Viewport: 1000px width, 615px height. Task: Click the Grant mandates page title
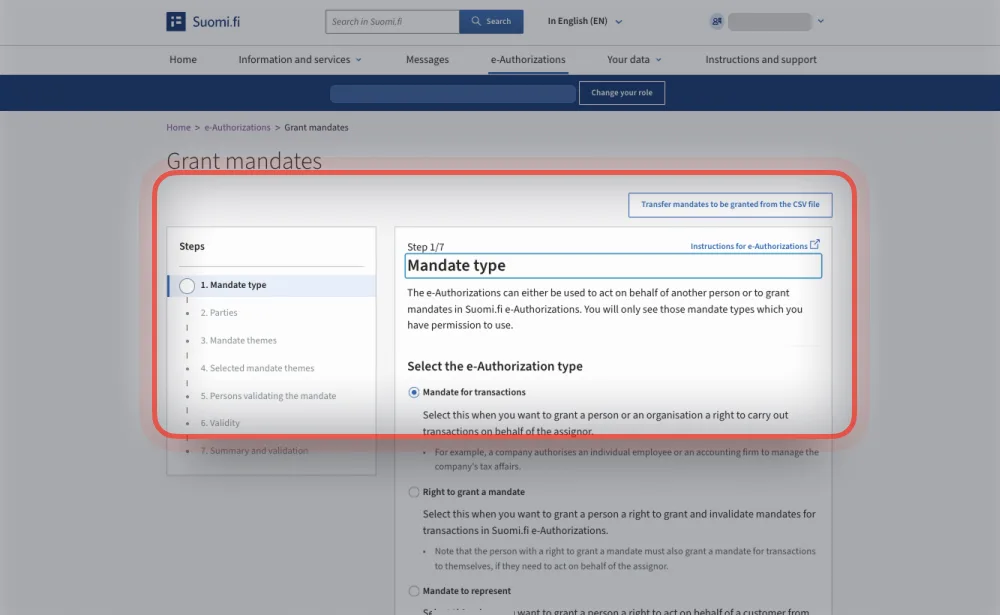244,161
